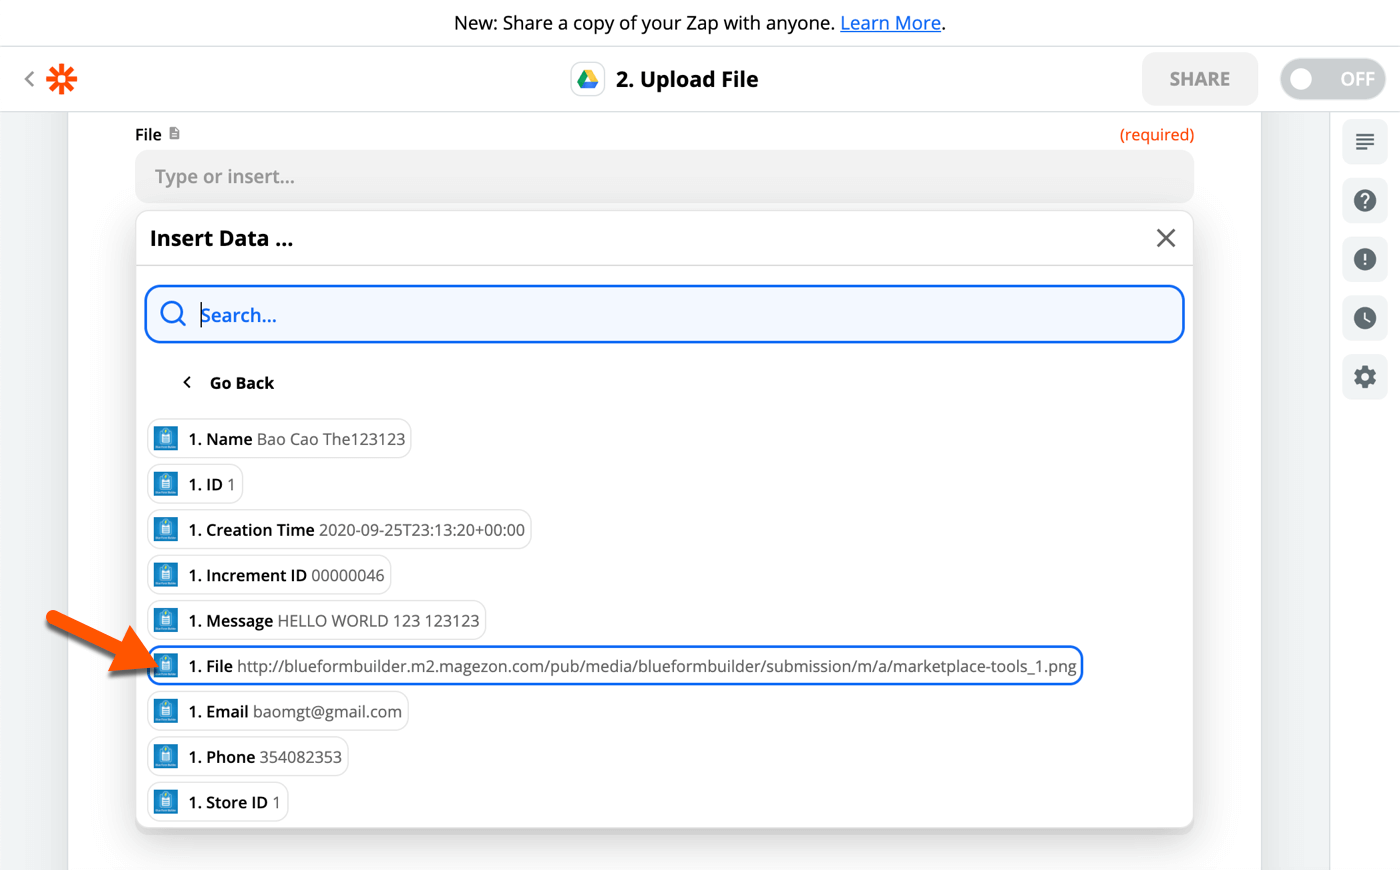Open settings with the gear icon
The height and width of the screenshot is (870, 1400).
1364,377
